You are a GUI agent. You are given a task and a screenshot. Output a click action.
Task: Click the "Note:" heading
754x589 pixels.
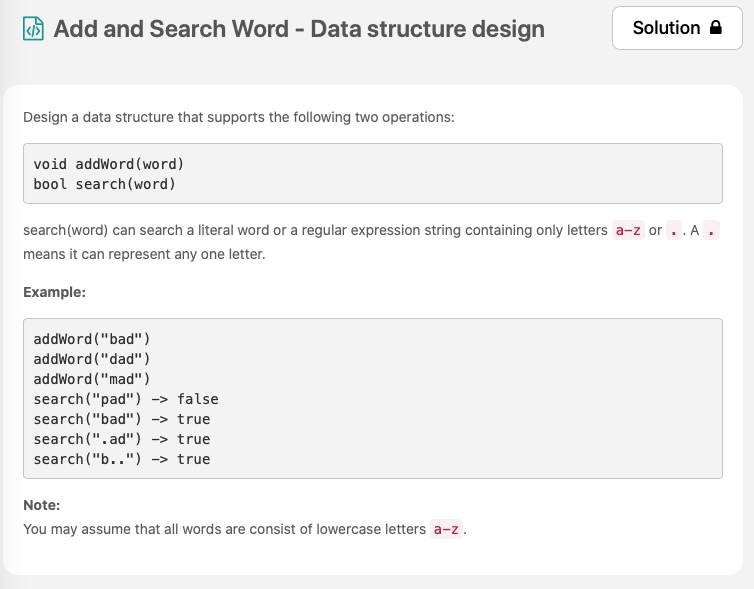pyautogui.click(x=42, y=505)
